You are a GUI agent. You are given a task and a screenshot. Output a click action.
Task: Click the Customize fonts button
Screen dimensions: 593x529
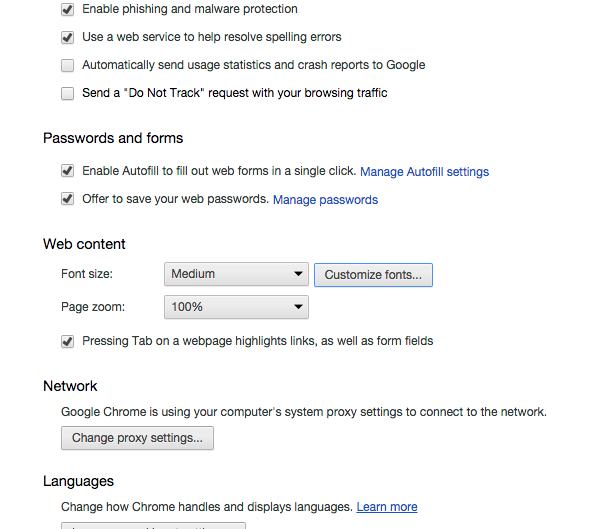(373, 275)
